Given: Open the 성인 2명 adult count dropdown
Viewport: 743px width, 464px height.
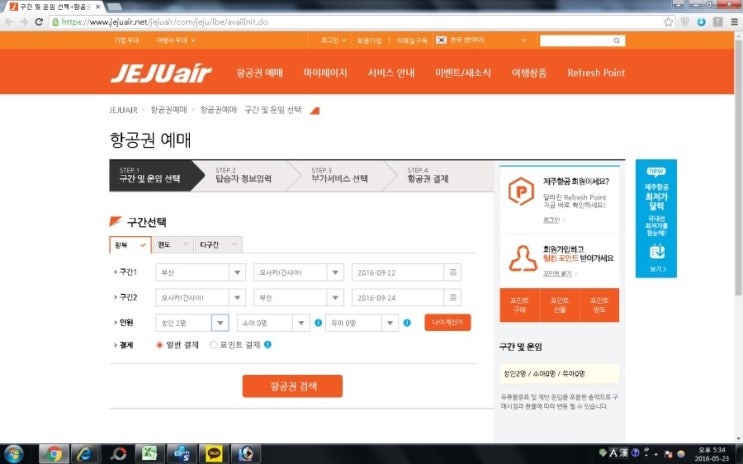Looking at the screenshot, I should (192, 323).
